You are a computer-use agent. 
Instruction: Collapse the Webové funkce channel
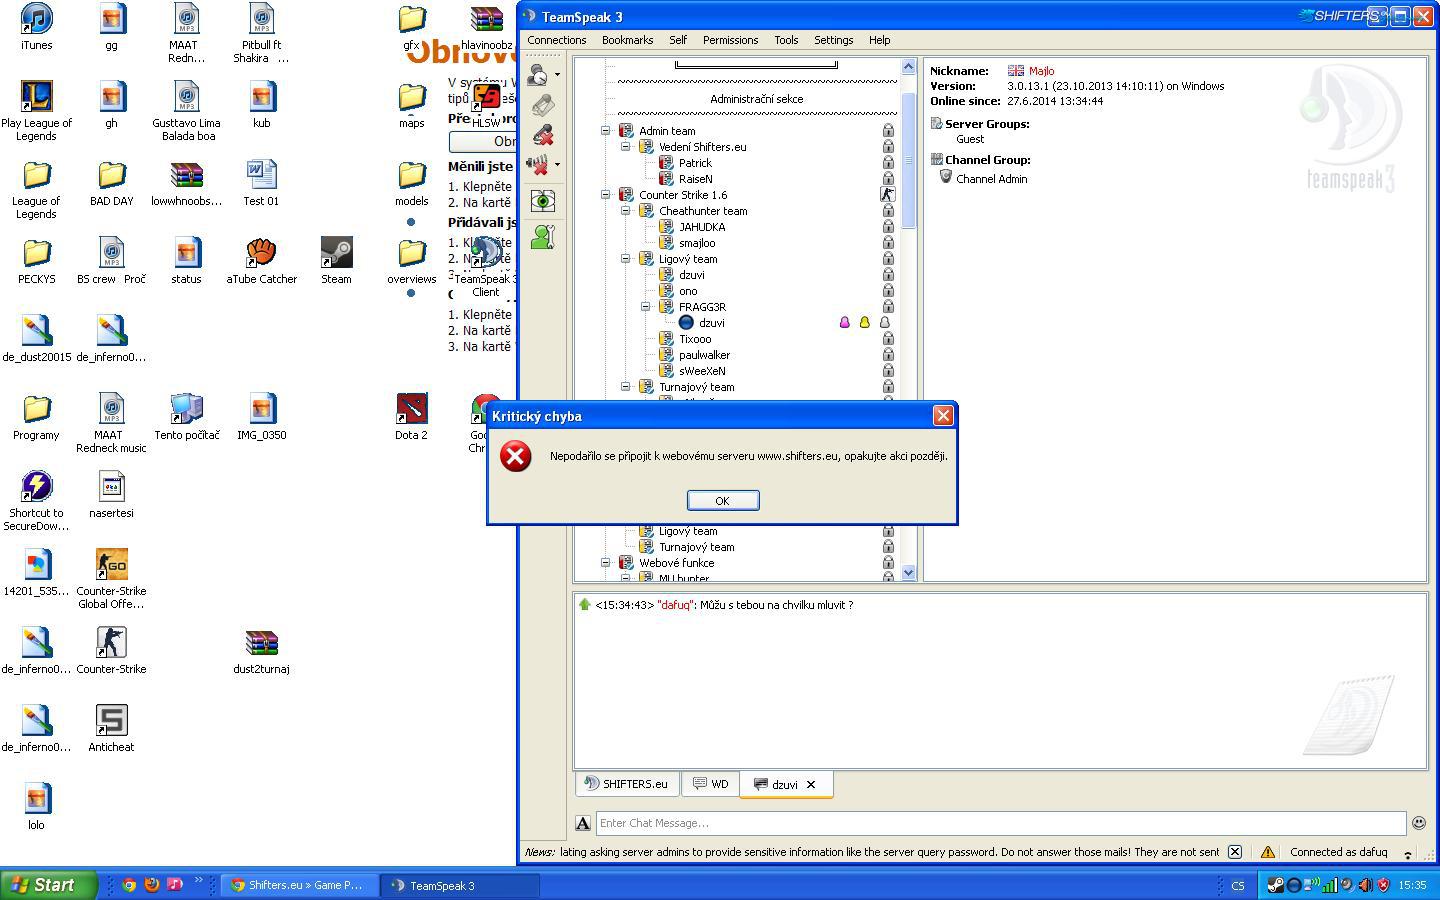click(606, 563)
